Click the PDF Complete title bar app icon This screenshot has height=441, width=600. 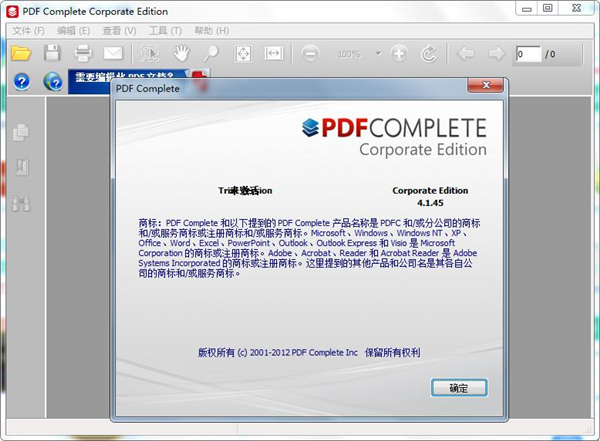(13, 12)
